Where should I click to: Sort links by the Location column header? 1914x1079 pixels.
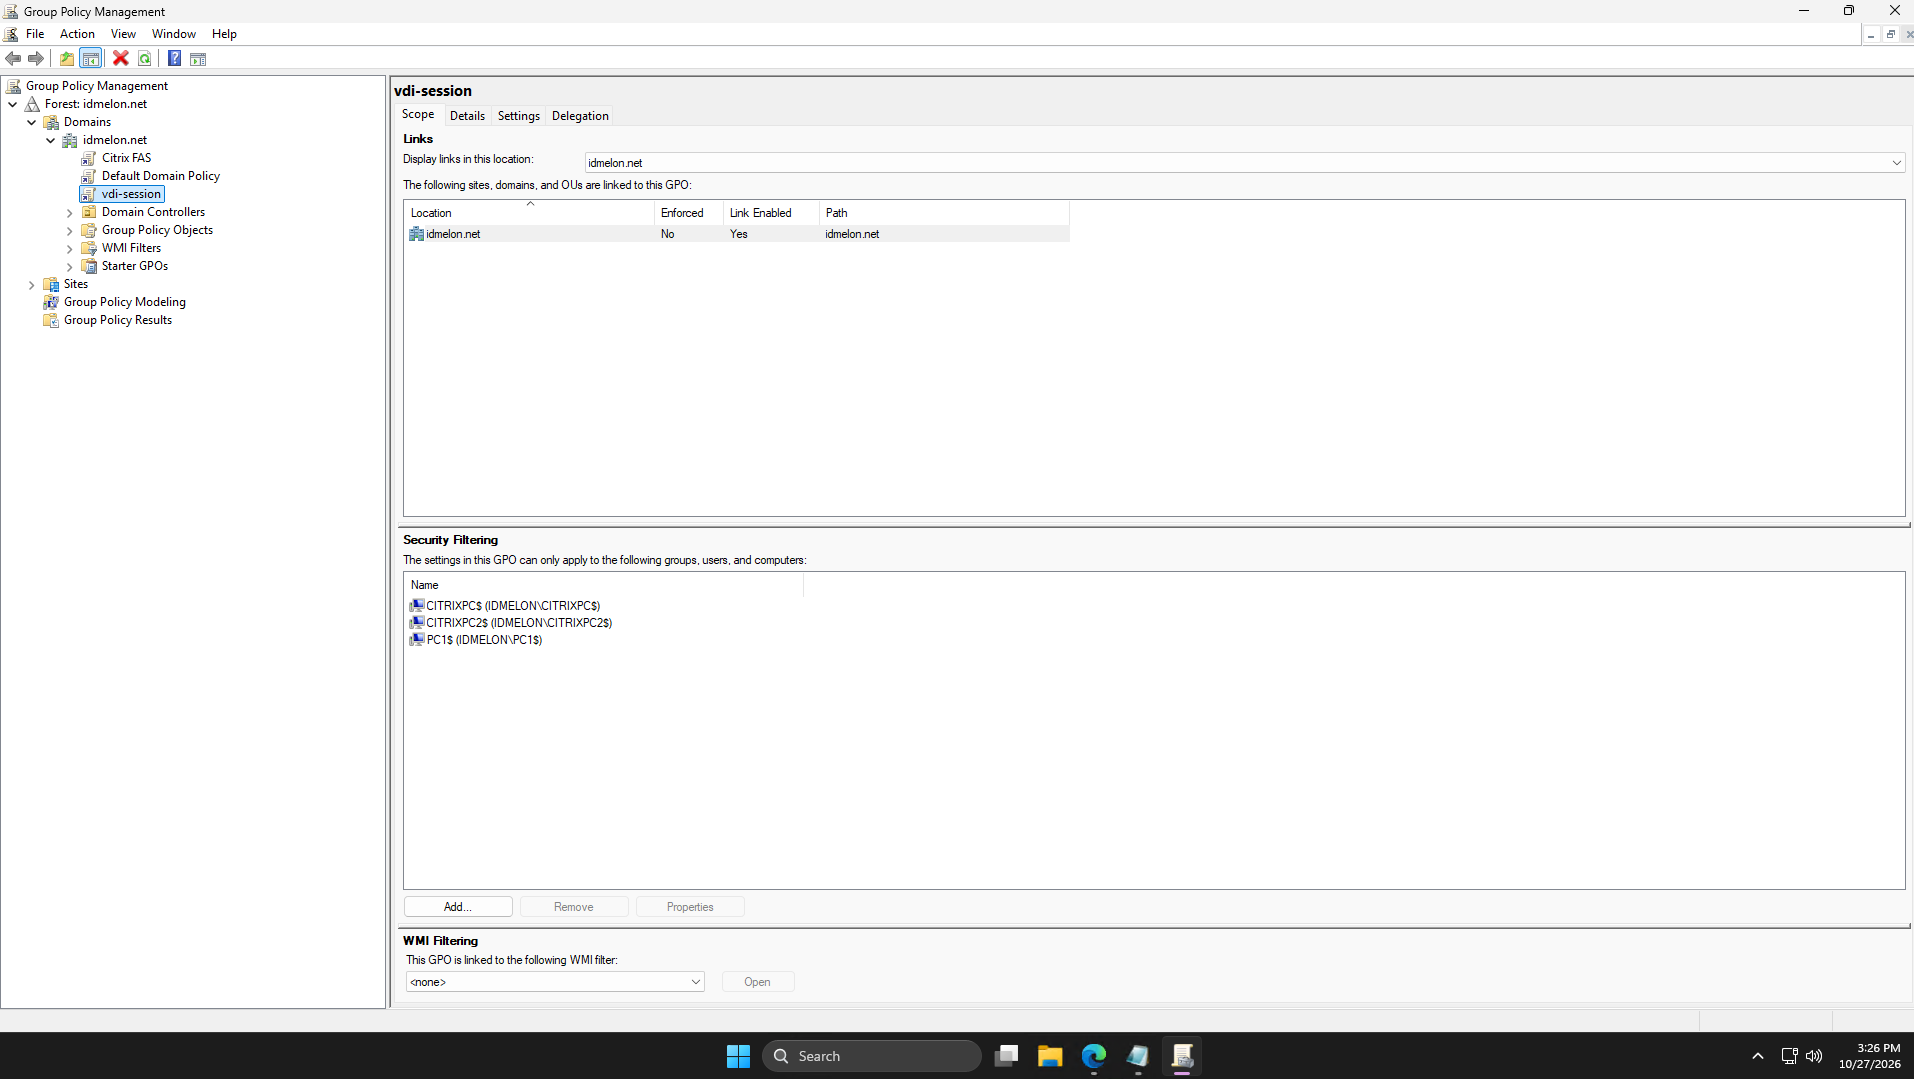tap(529, 213)
